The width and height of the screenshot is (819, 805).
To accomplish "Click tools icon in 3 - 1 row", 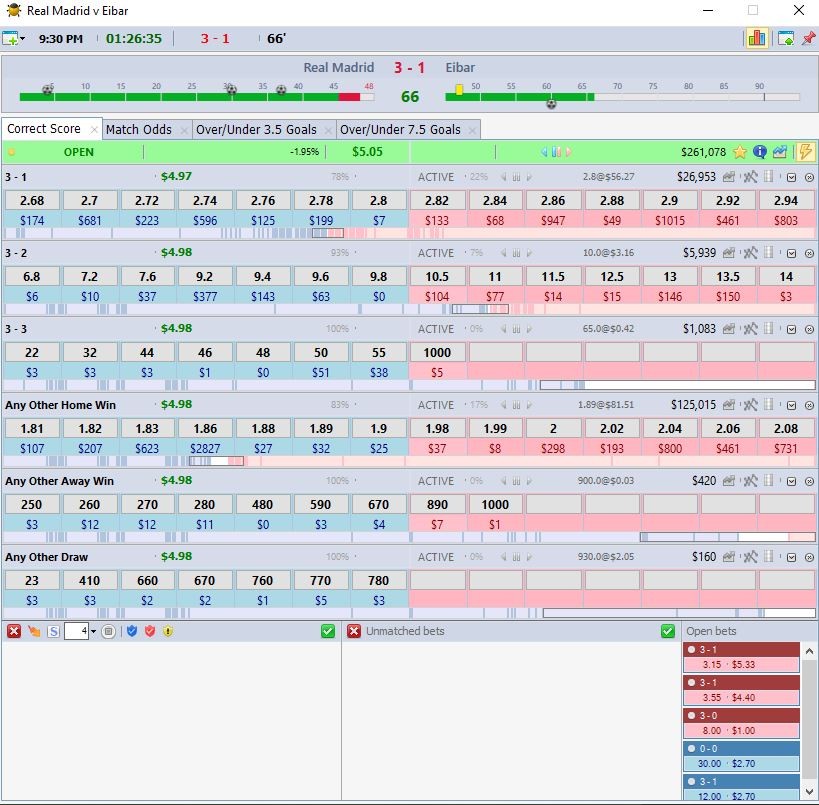I will click(750, 177).
